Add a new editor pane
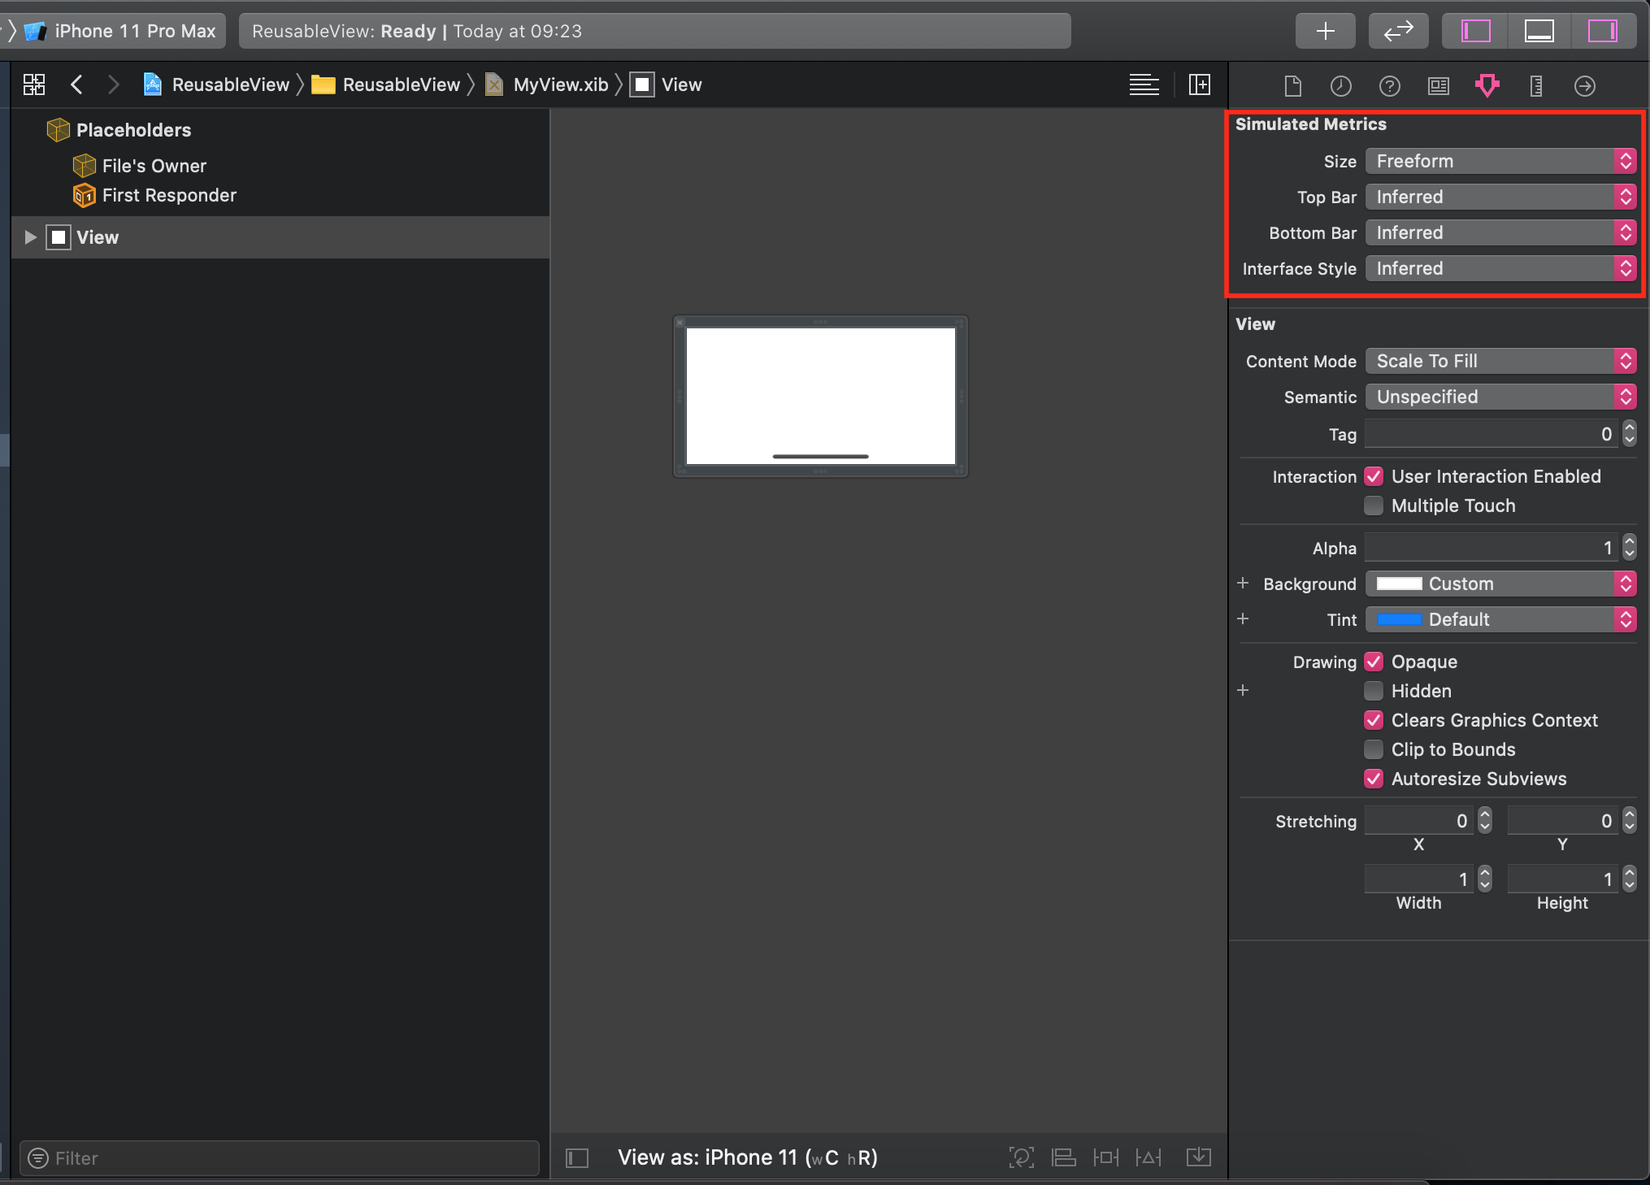This screenshot has width=1650, height=1185. (x=1199, y=85)
